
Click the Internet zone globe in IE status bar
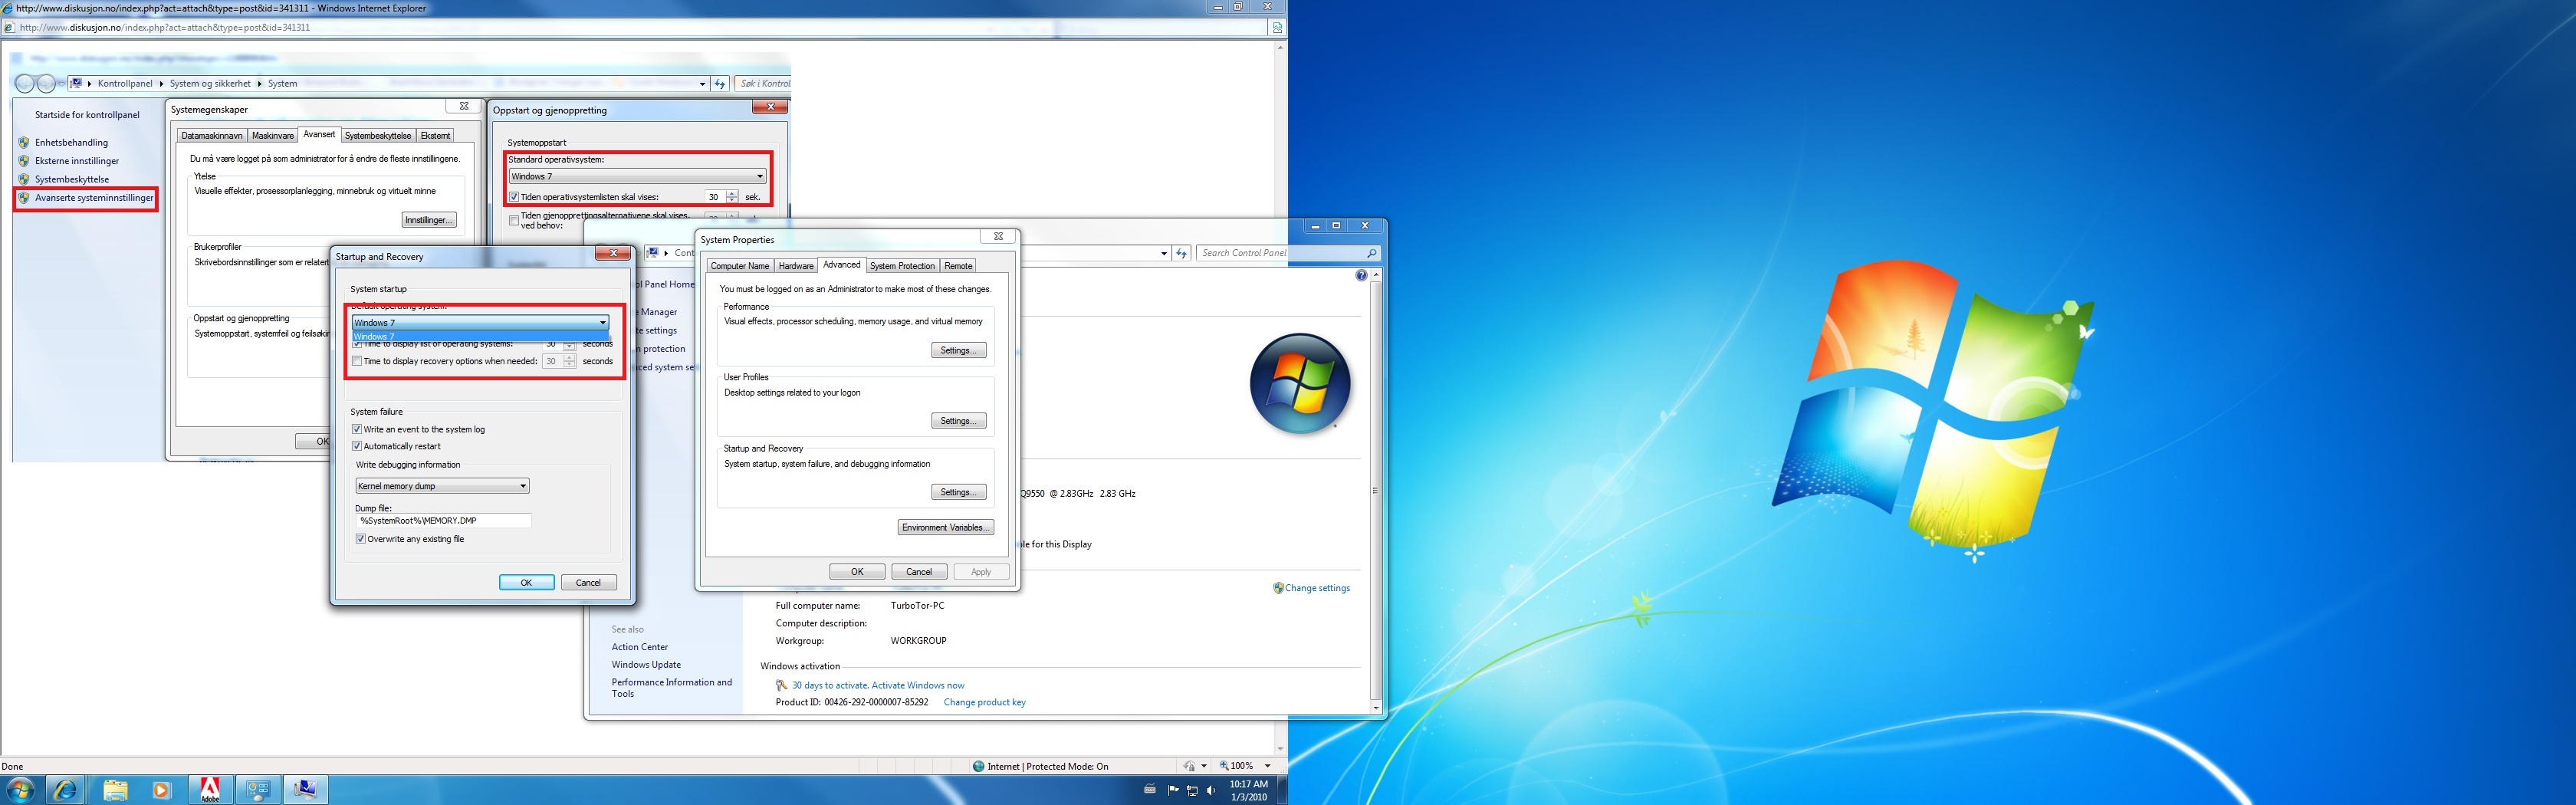coord(978,766)
